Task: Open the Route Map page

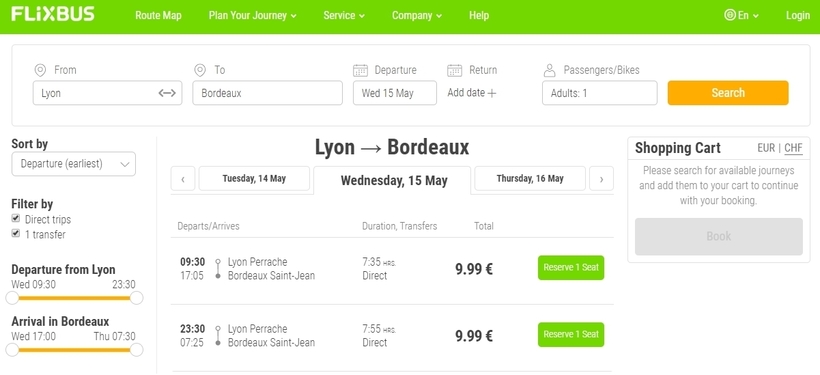Action: click(x=158, y=16)
